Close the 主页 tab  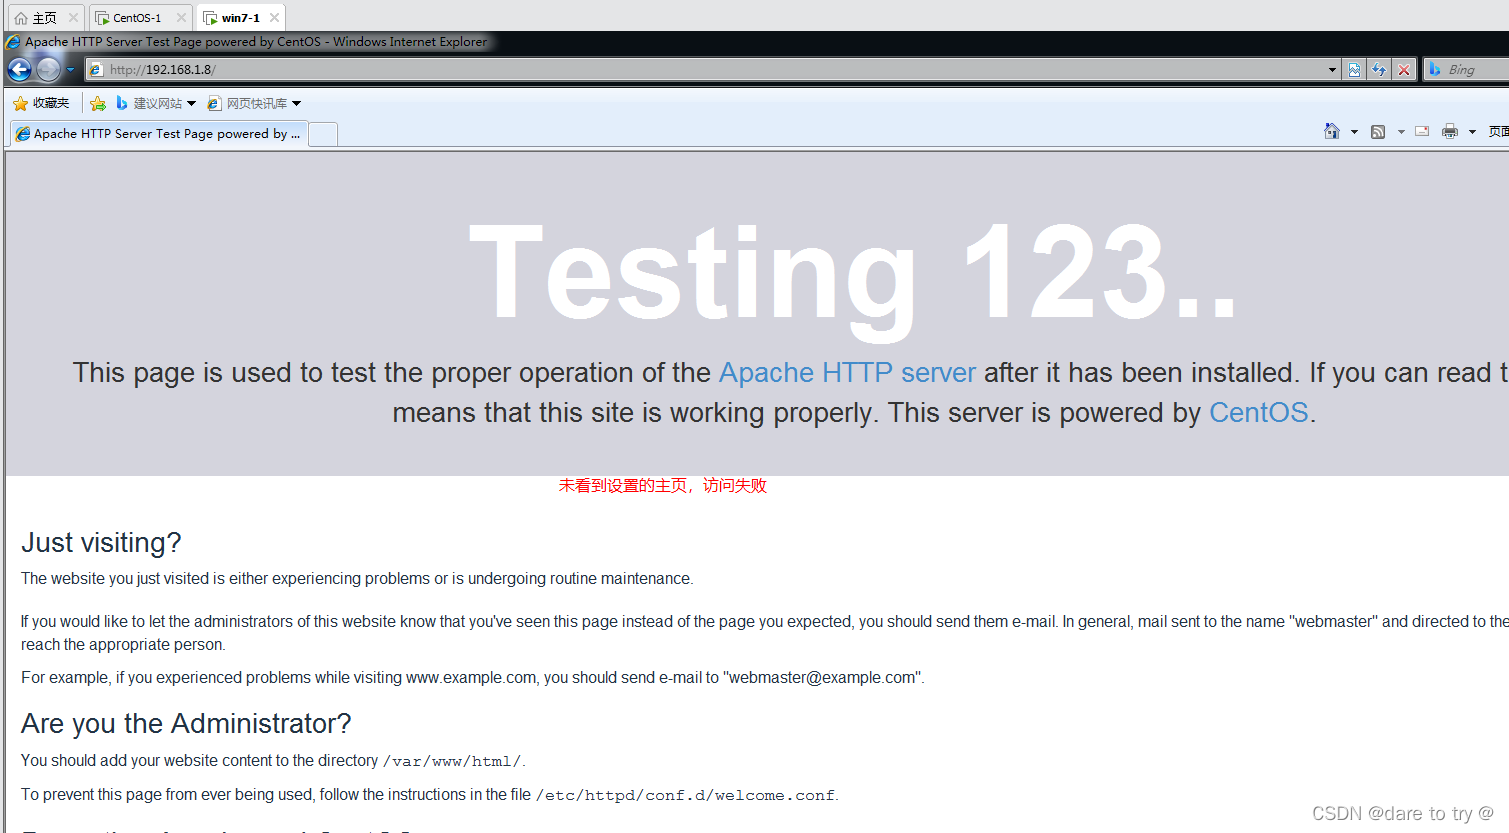[73, 18]
